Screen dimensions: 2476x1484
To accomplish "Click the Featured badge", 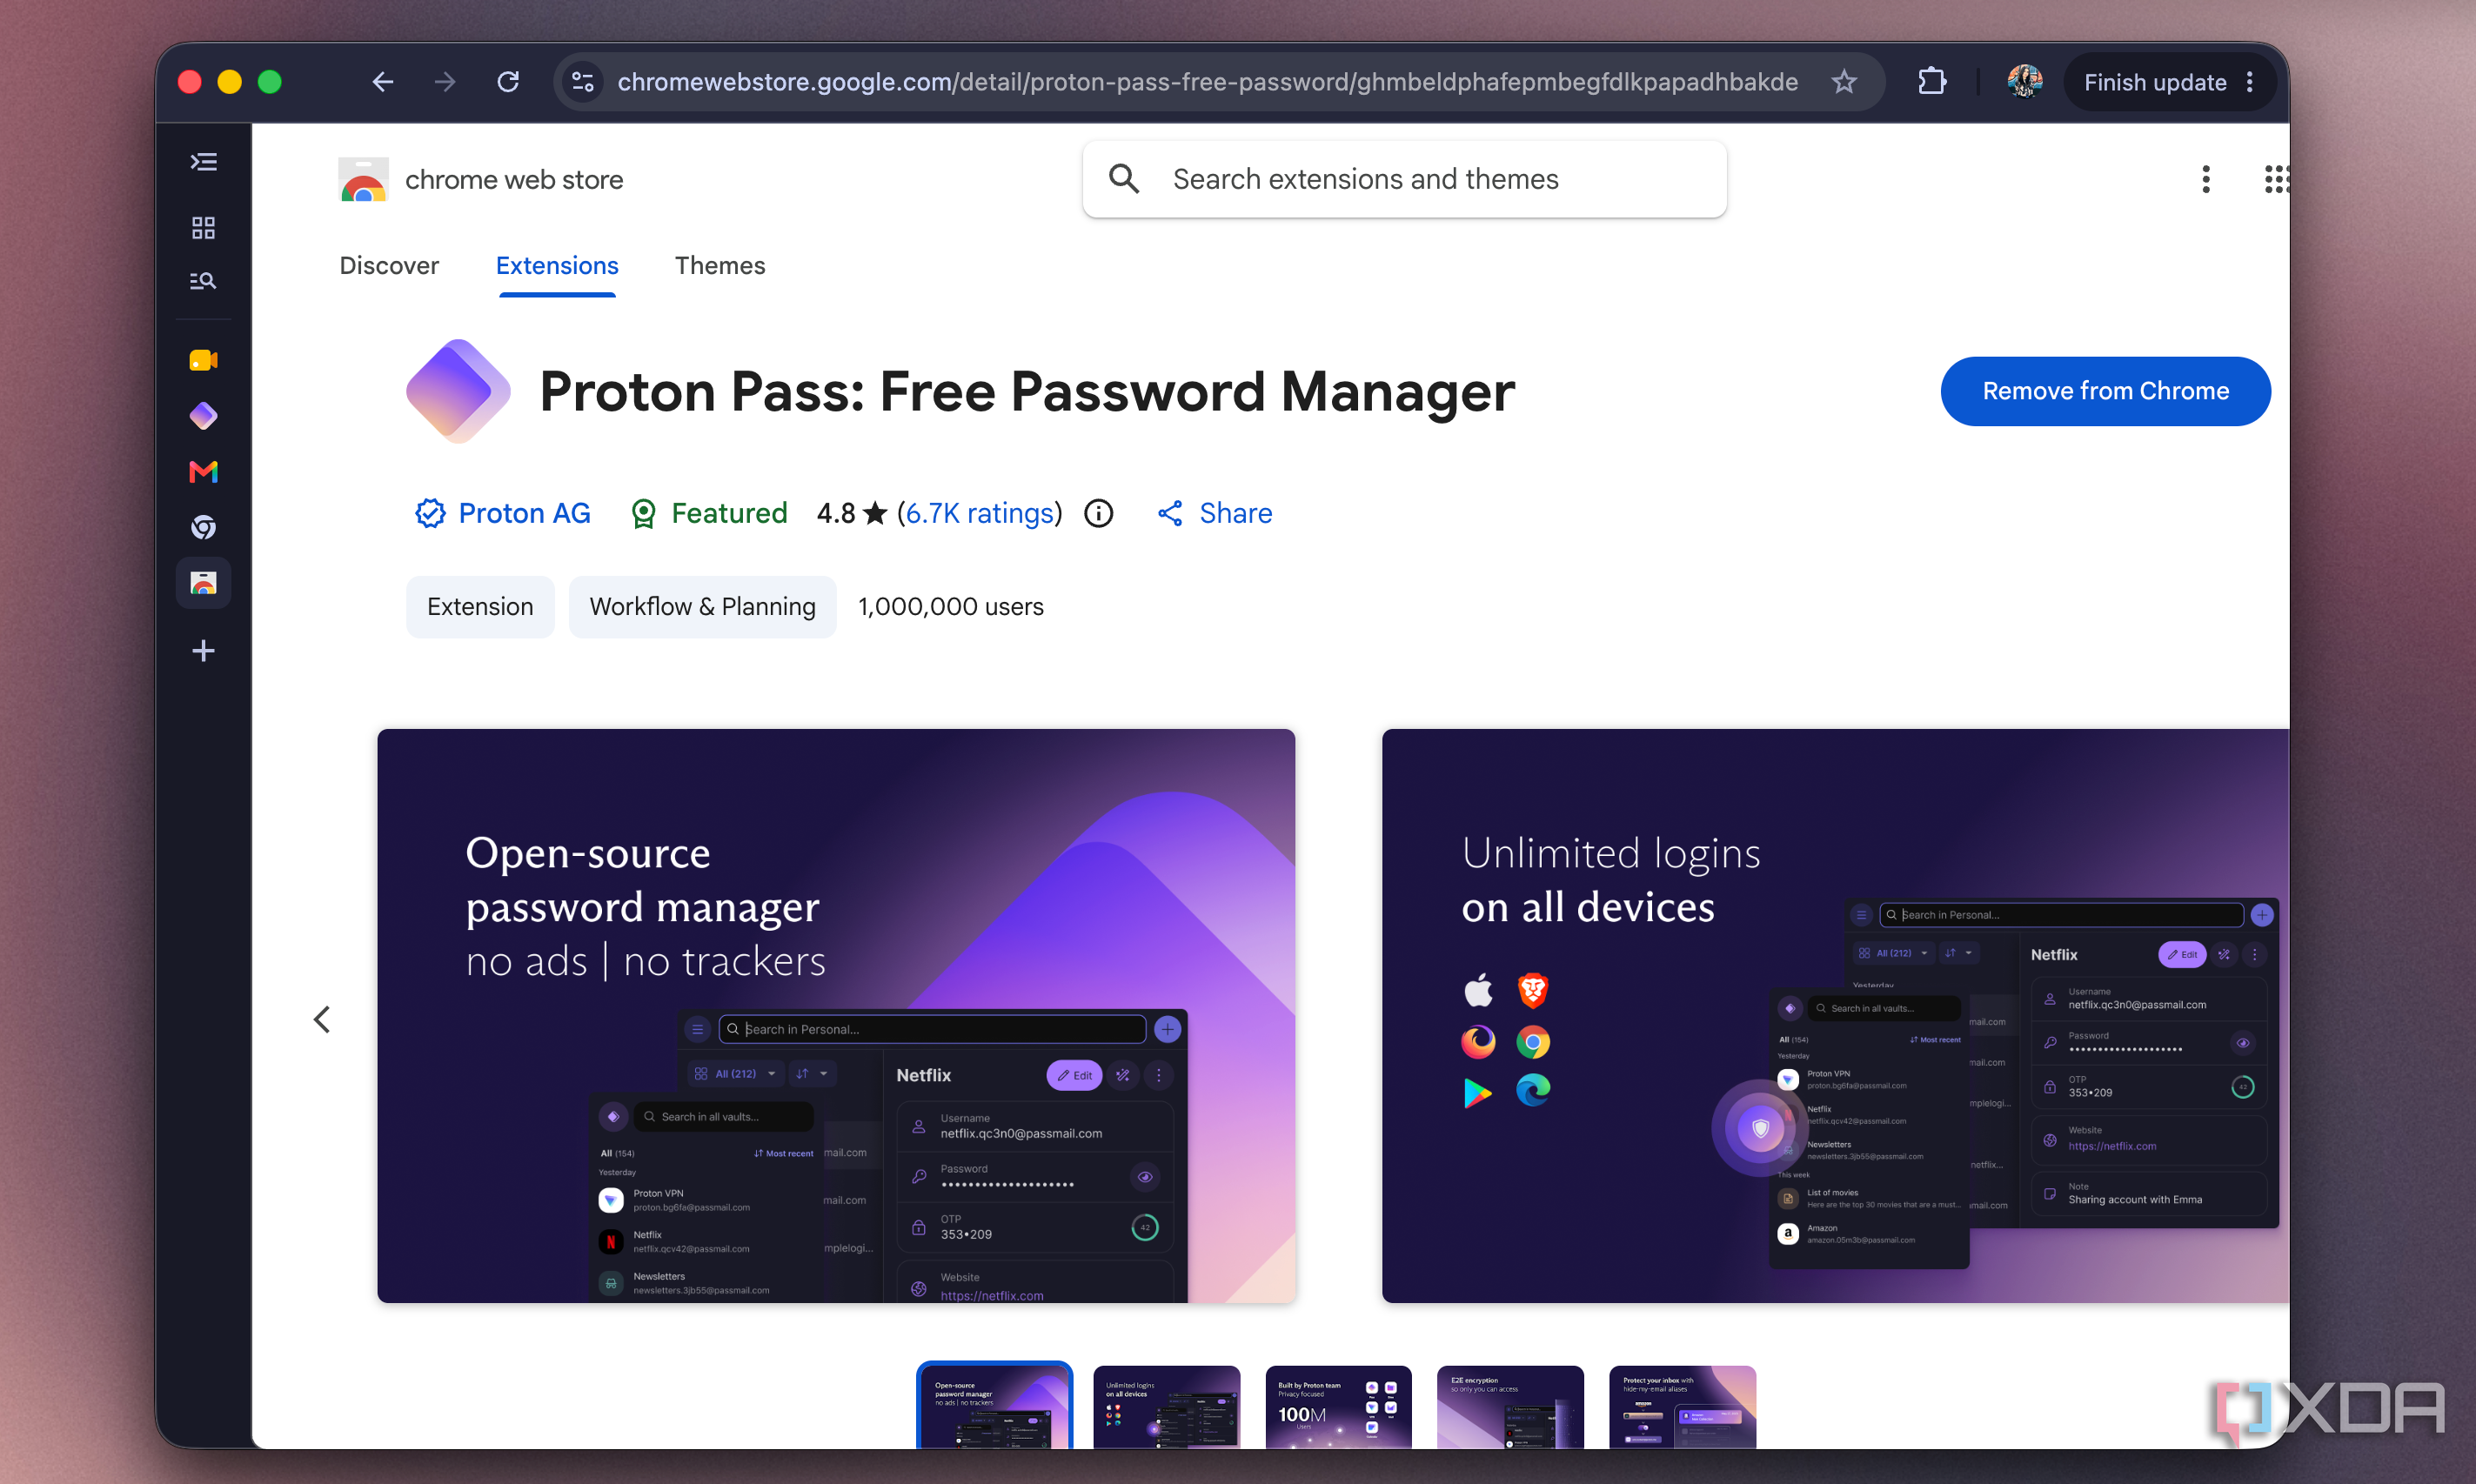I will coord(709,513).
